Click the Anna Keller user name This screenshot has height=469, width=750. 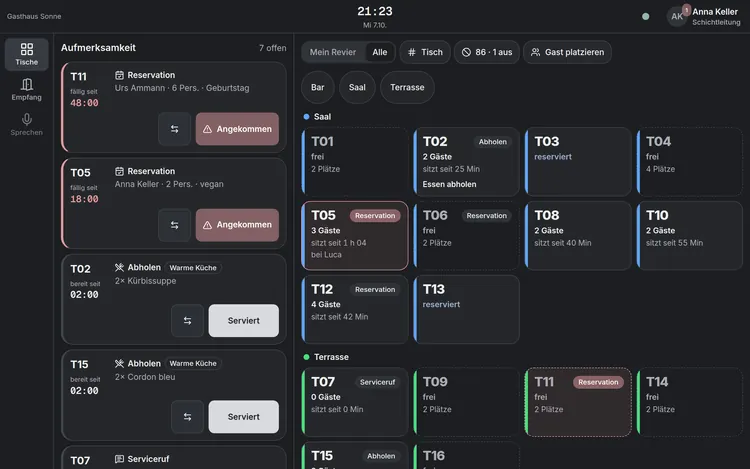715,12
